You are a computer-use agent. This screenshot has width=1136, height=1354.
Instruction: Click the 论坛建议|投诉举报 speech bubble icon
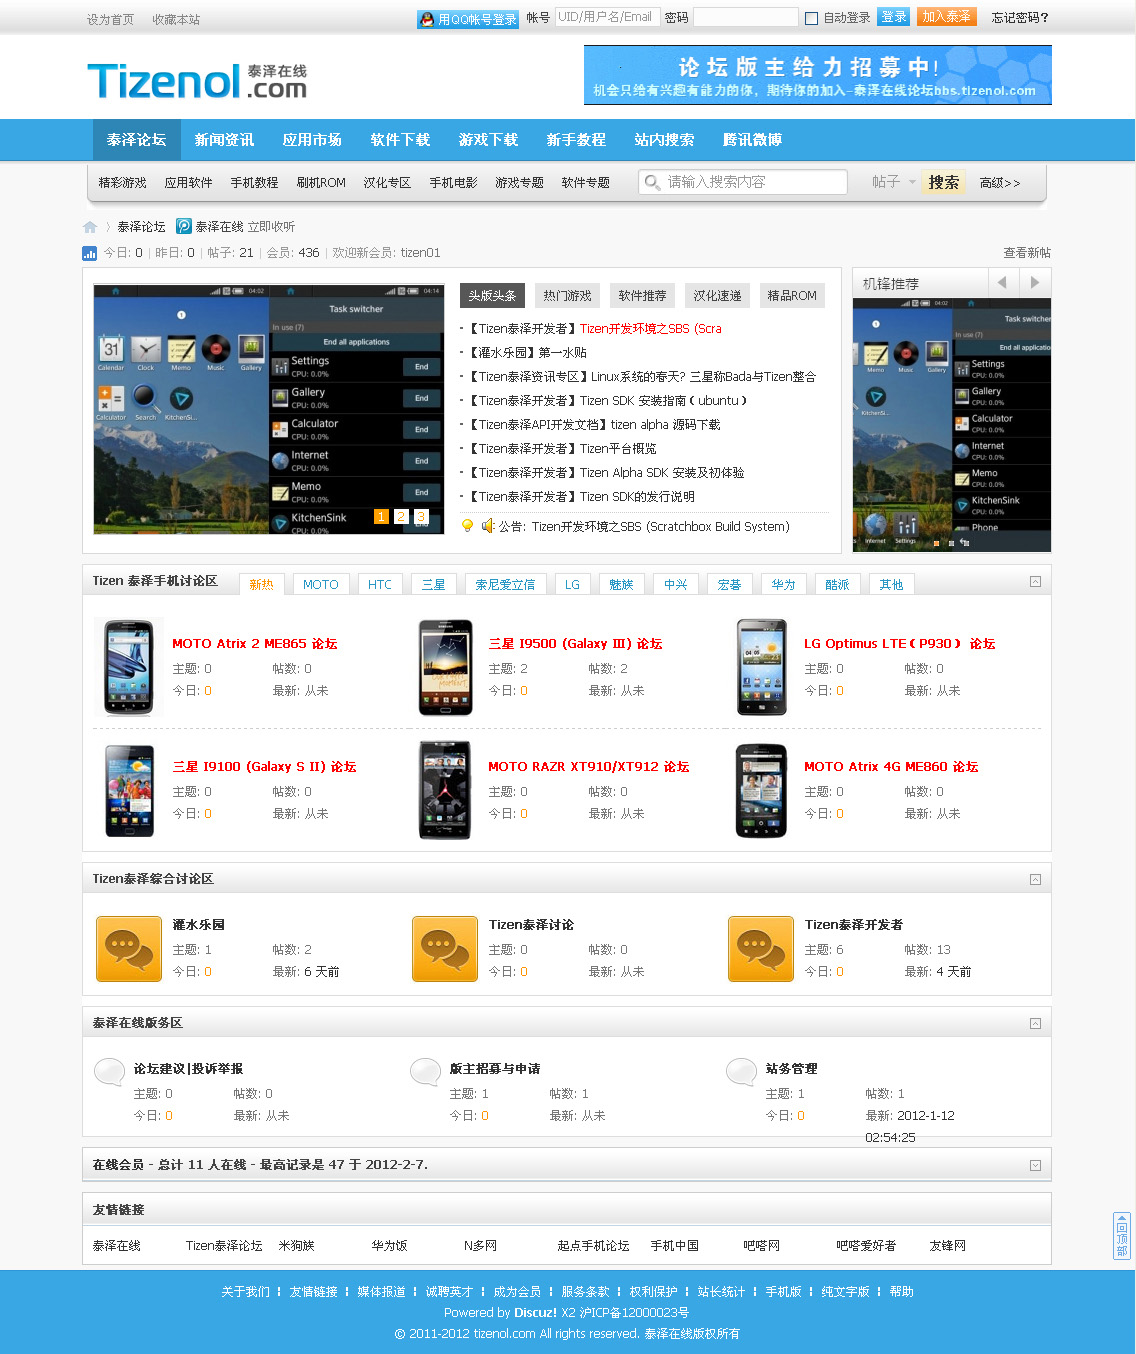pos(109,1072)
